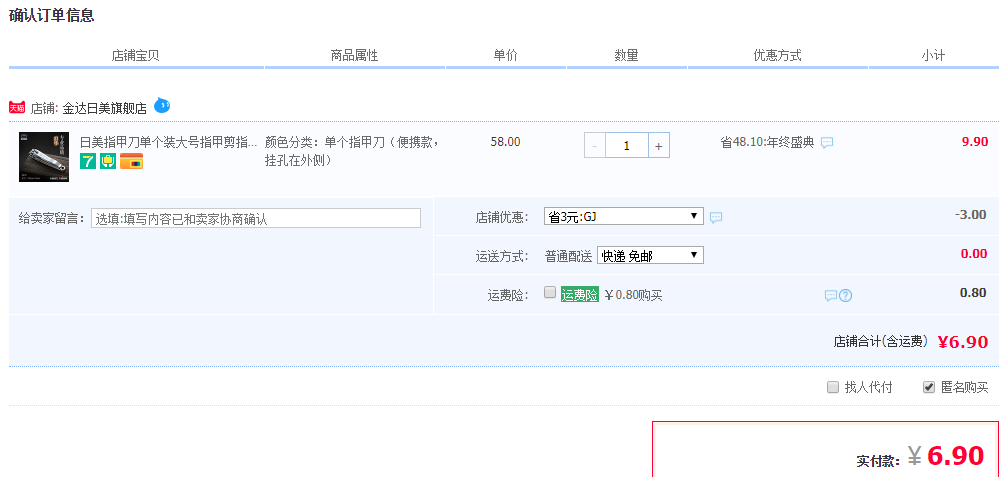Viewport: 1006px width, 477px height.
Task: Click the ￥0.80购买 insurance text
Action: pyautogui.click(x=633, y=295)
